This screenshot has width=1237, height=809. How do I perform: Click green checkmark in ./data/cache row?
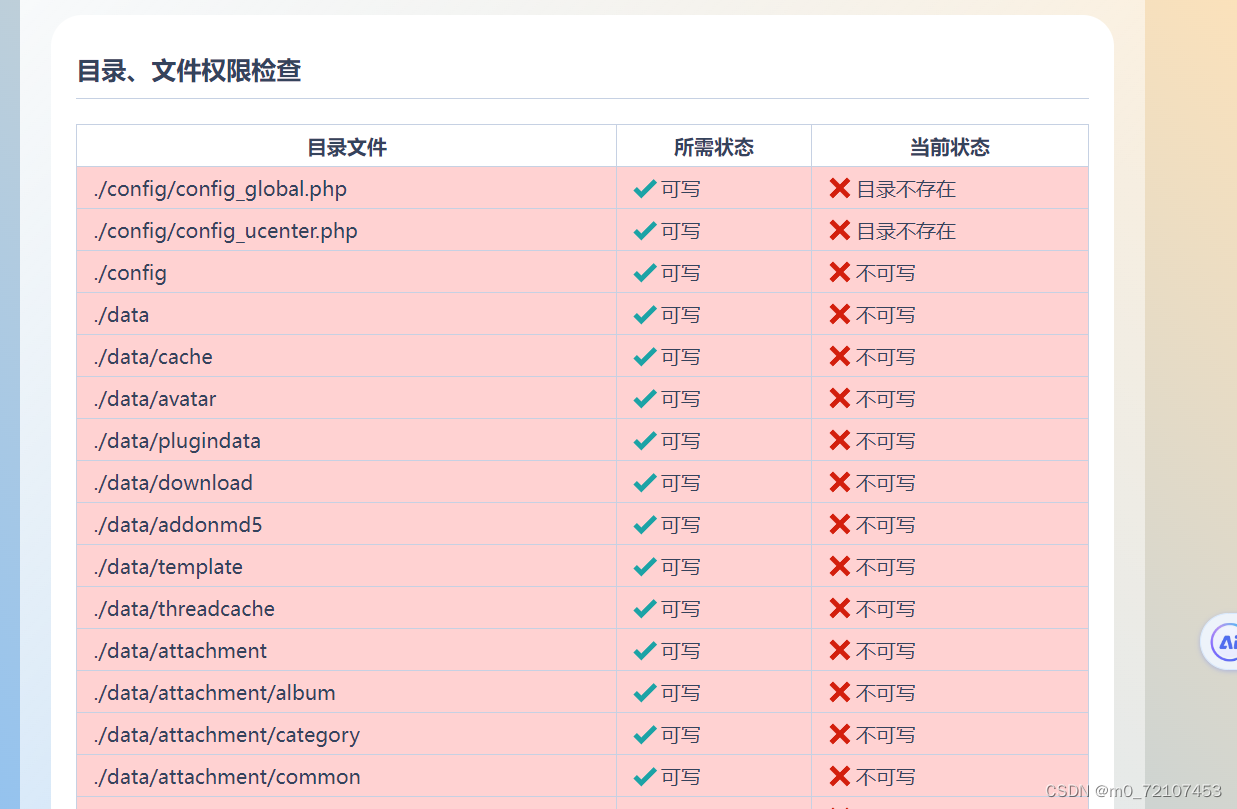(645, 356)
